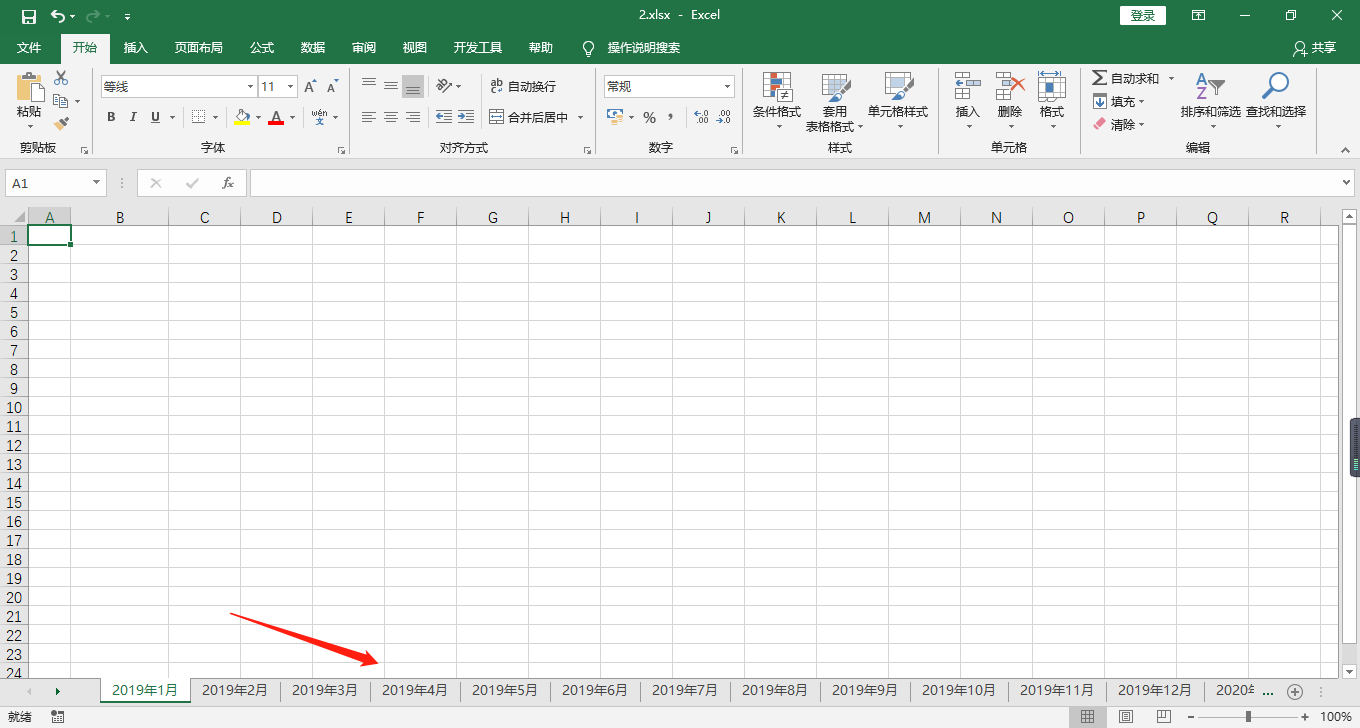The height and width of the screenshot is (728, 1360).
Task: Click the zoom slider handle
Action: pos(1248,717)
